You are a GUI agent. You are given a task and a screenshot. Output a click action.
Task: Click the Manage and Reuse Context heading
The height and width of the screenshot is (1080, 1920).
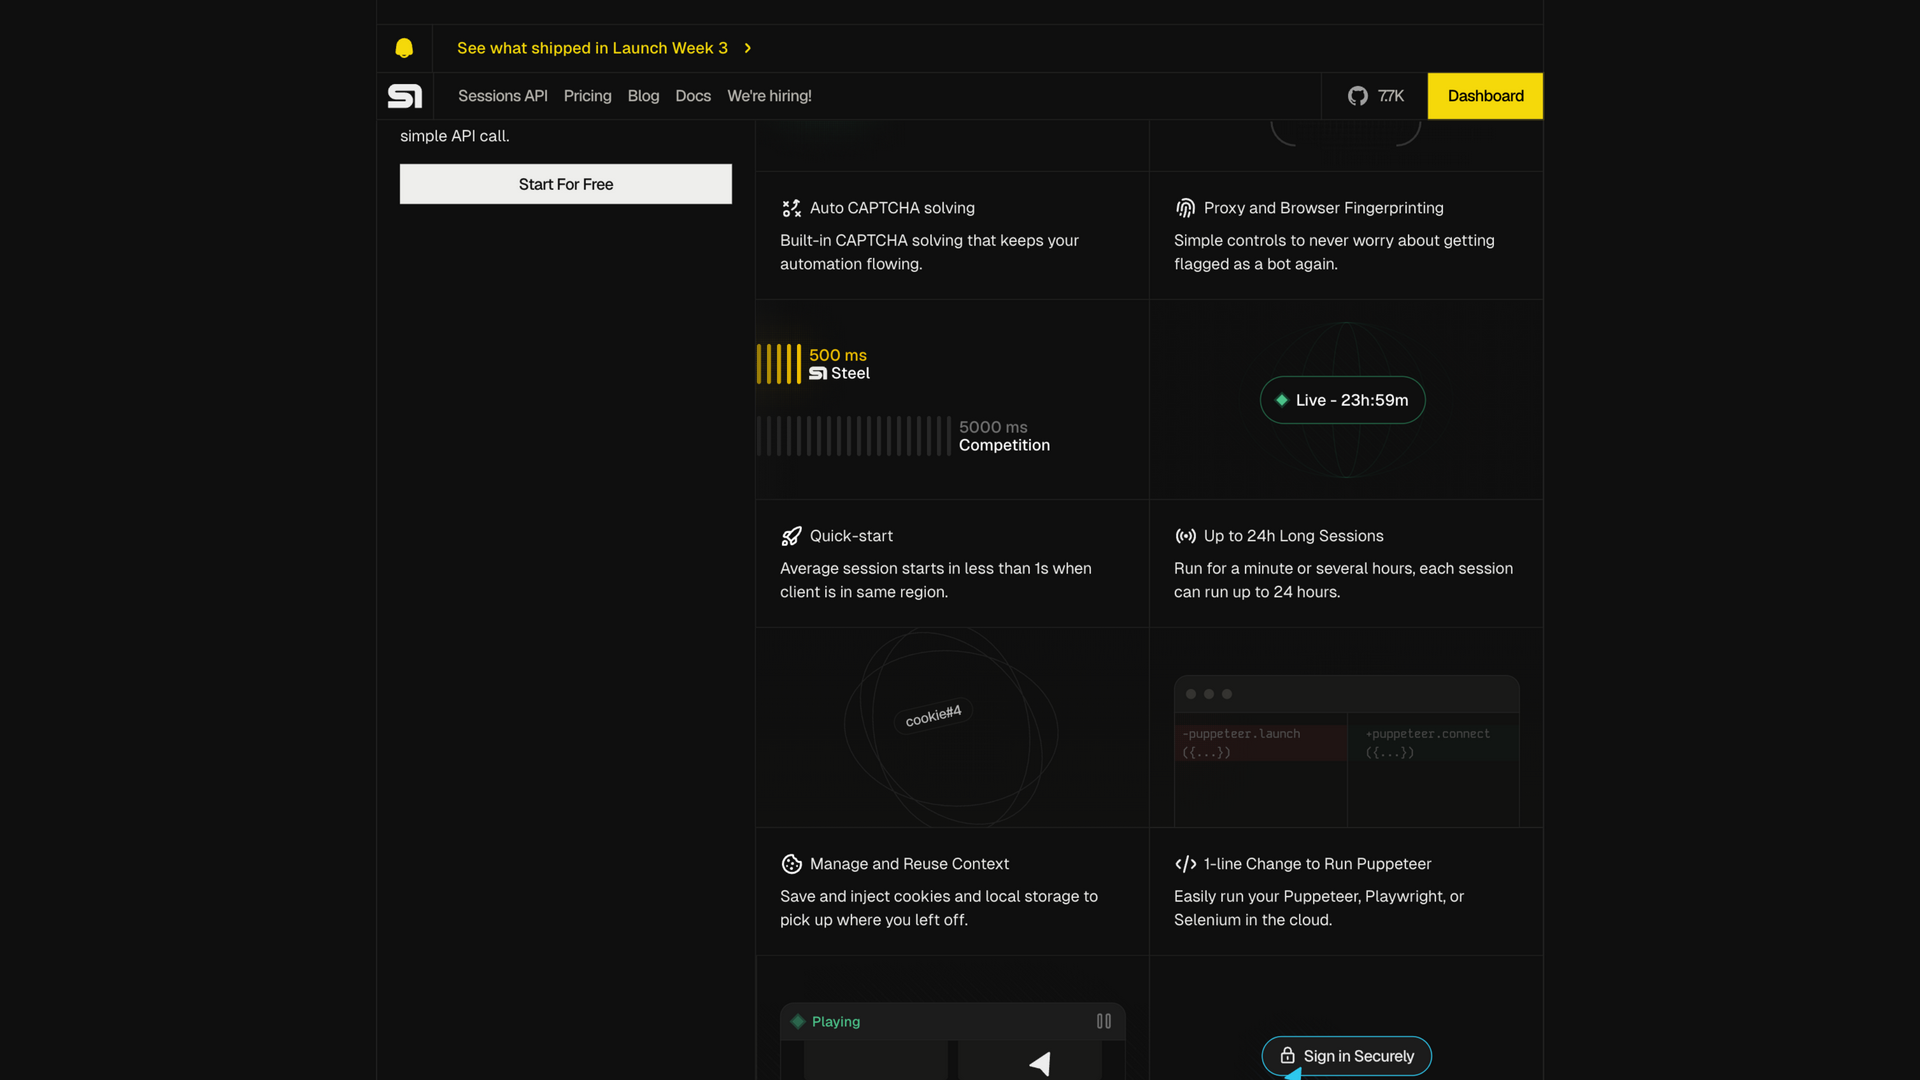point(909,864)
